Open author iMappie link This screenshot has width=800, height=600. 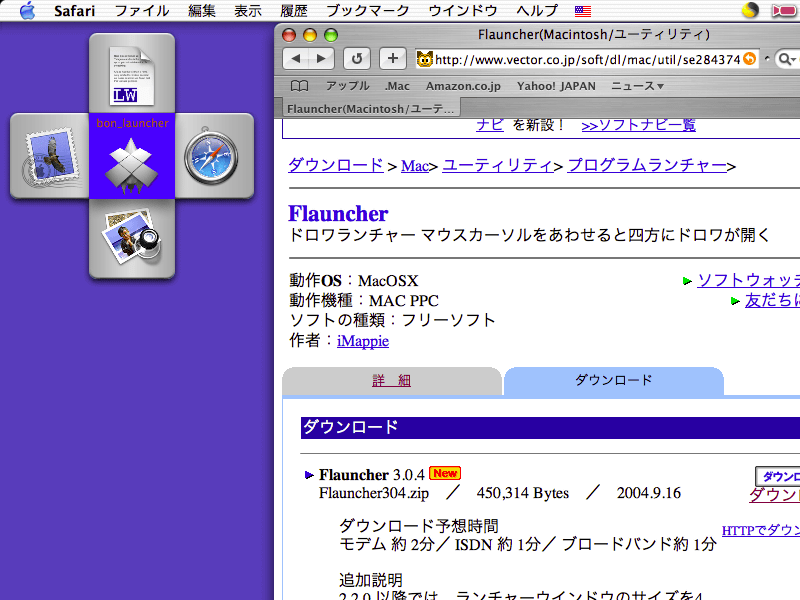point(363,341)
